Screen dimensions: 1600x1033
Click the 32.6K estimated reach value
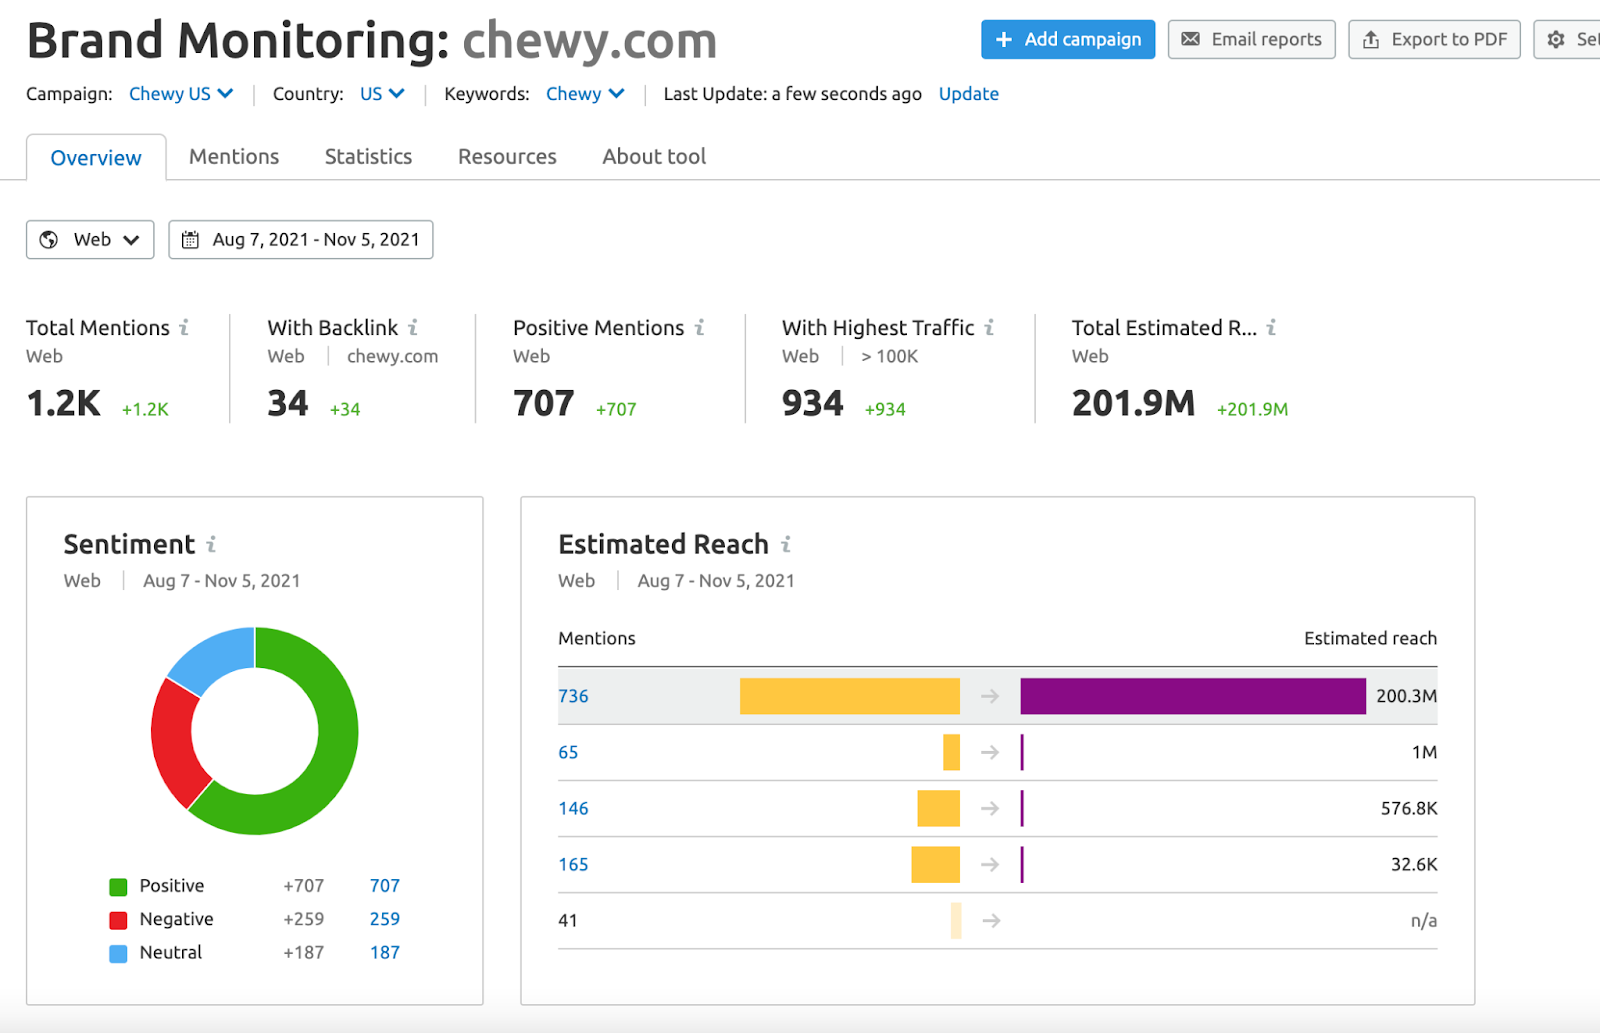(1414, 864)
